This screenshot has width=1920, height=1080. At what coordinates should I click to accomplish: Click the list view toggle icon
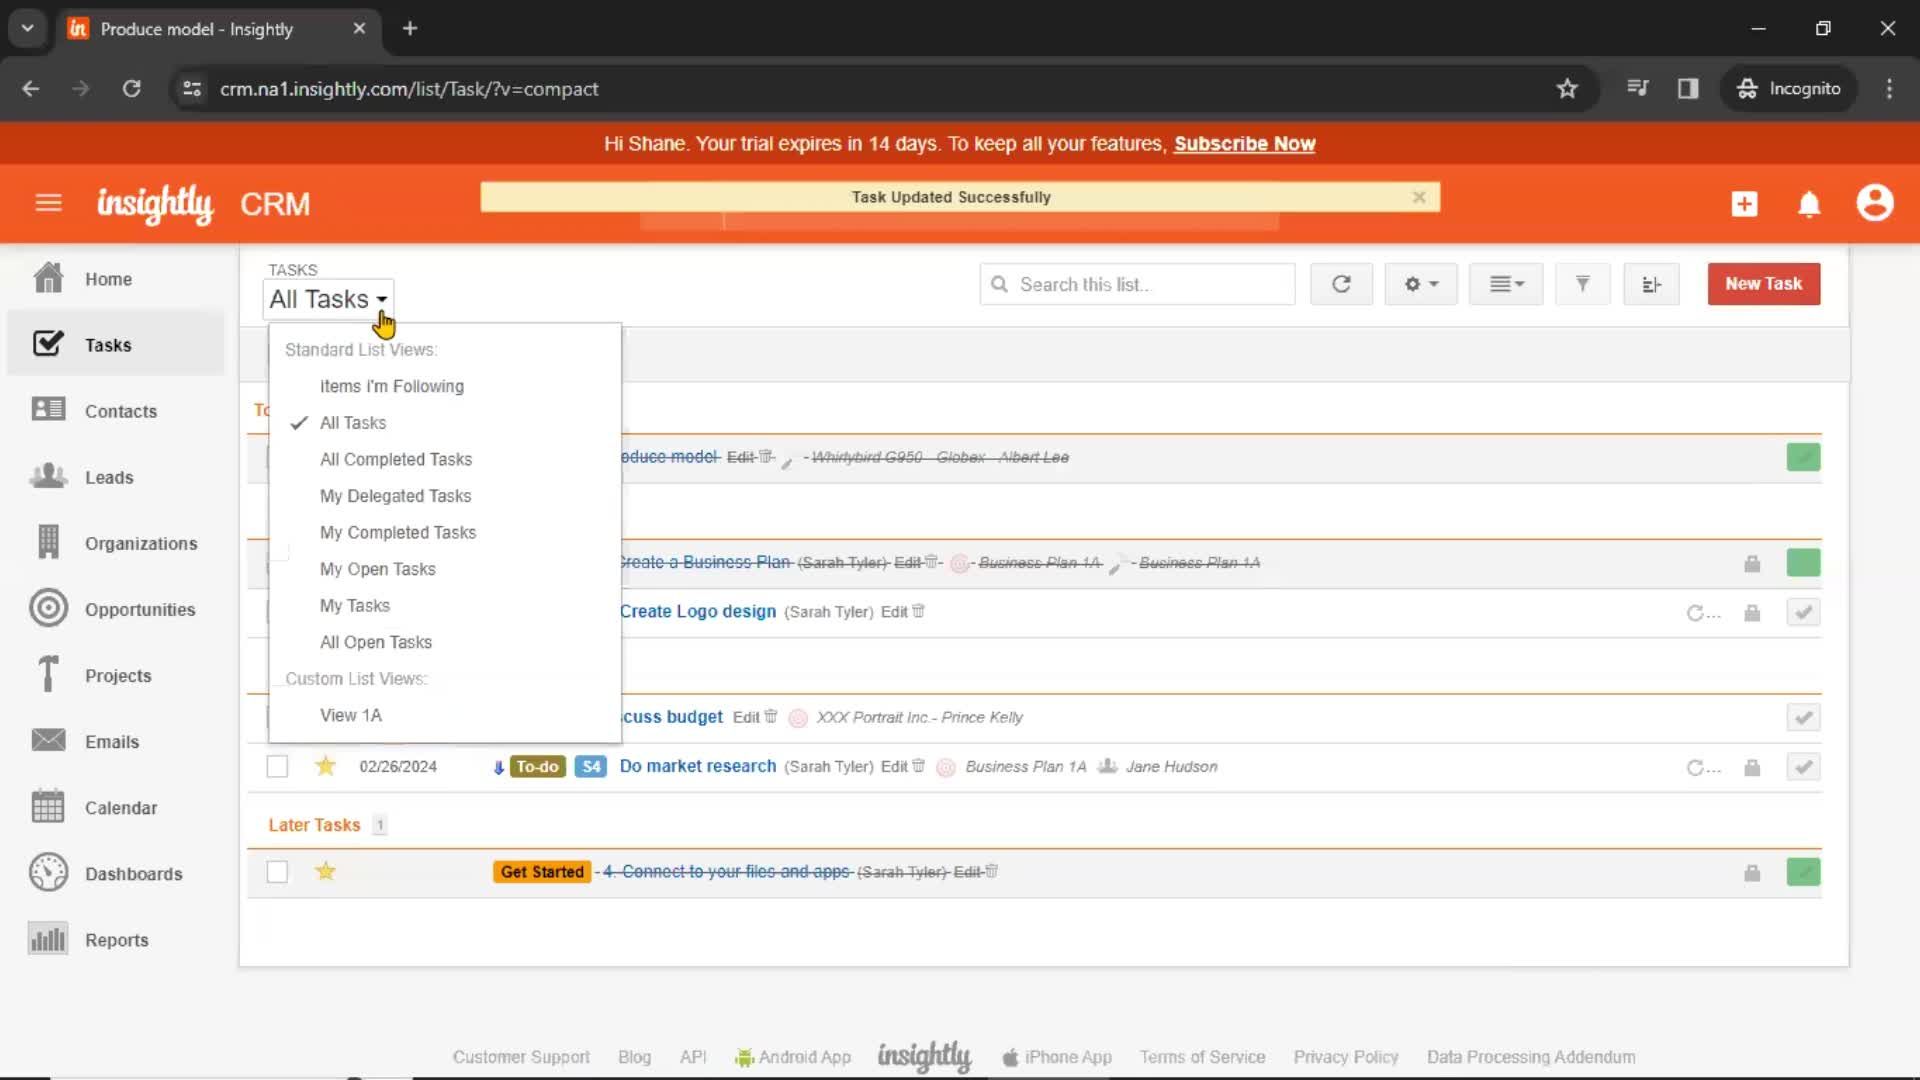click(1503, 284)
